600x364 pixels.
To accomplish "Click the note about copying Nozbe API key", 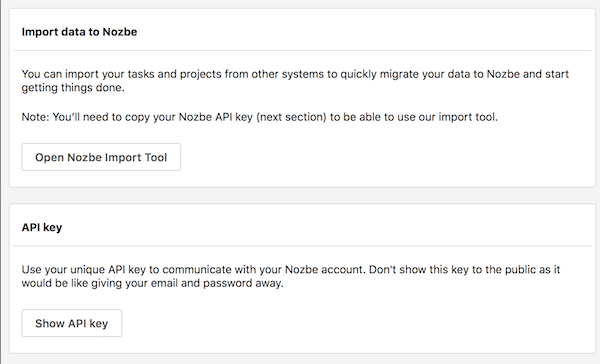I will click(259, 117).
